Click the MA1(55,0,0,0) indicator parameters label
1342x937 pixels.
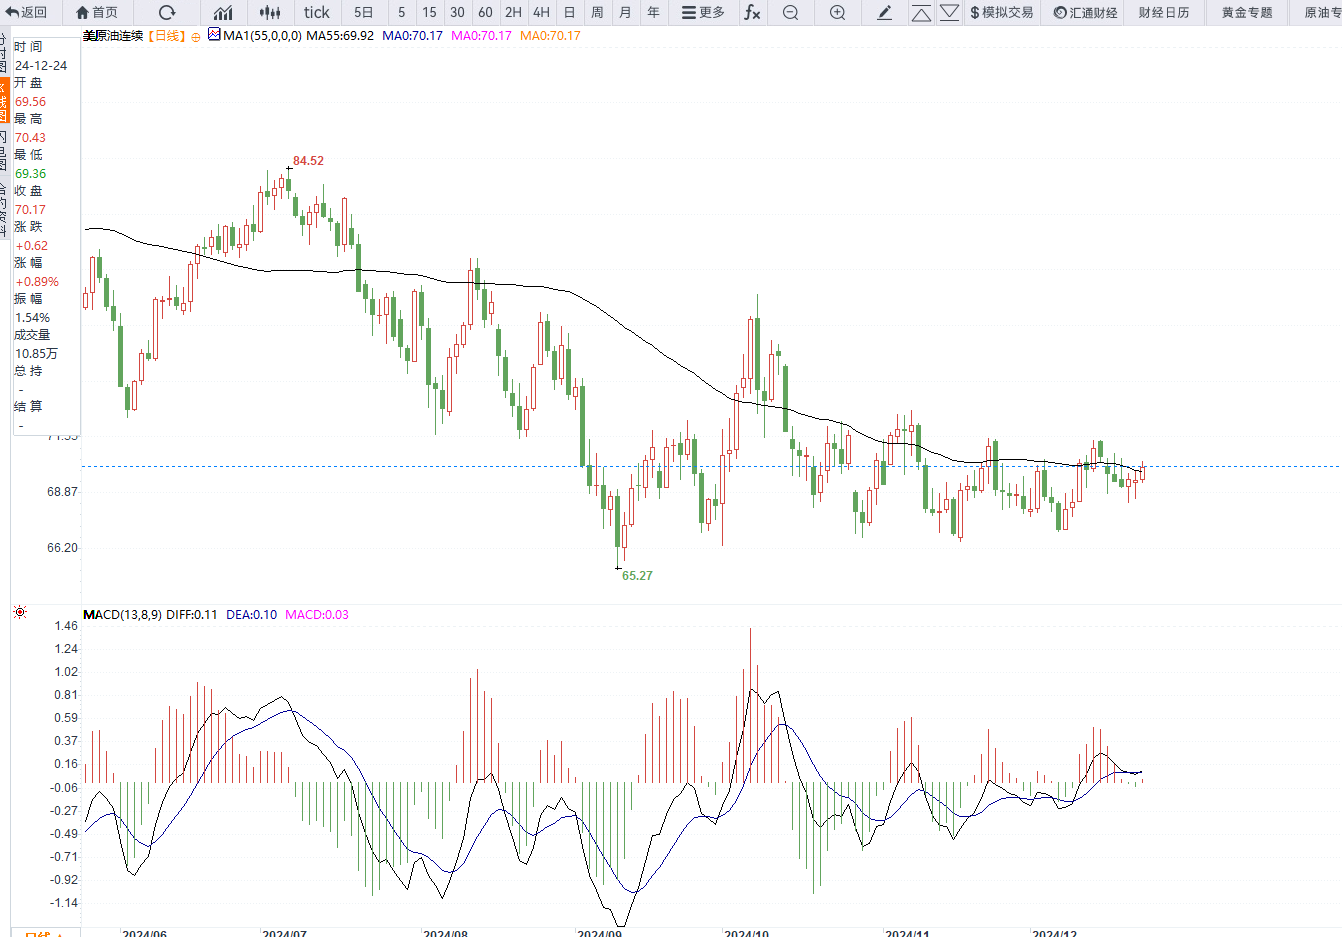[262, 36]
